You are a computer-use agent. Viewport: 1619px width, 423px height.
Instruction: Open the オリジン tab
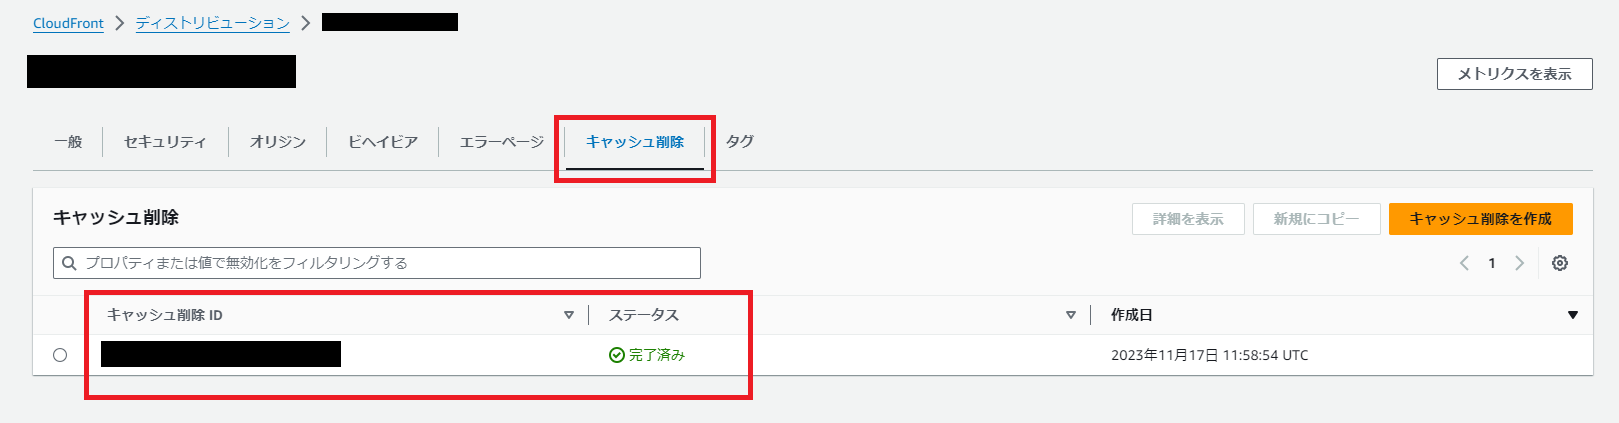pos(278,142)
